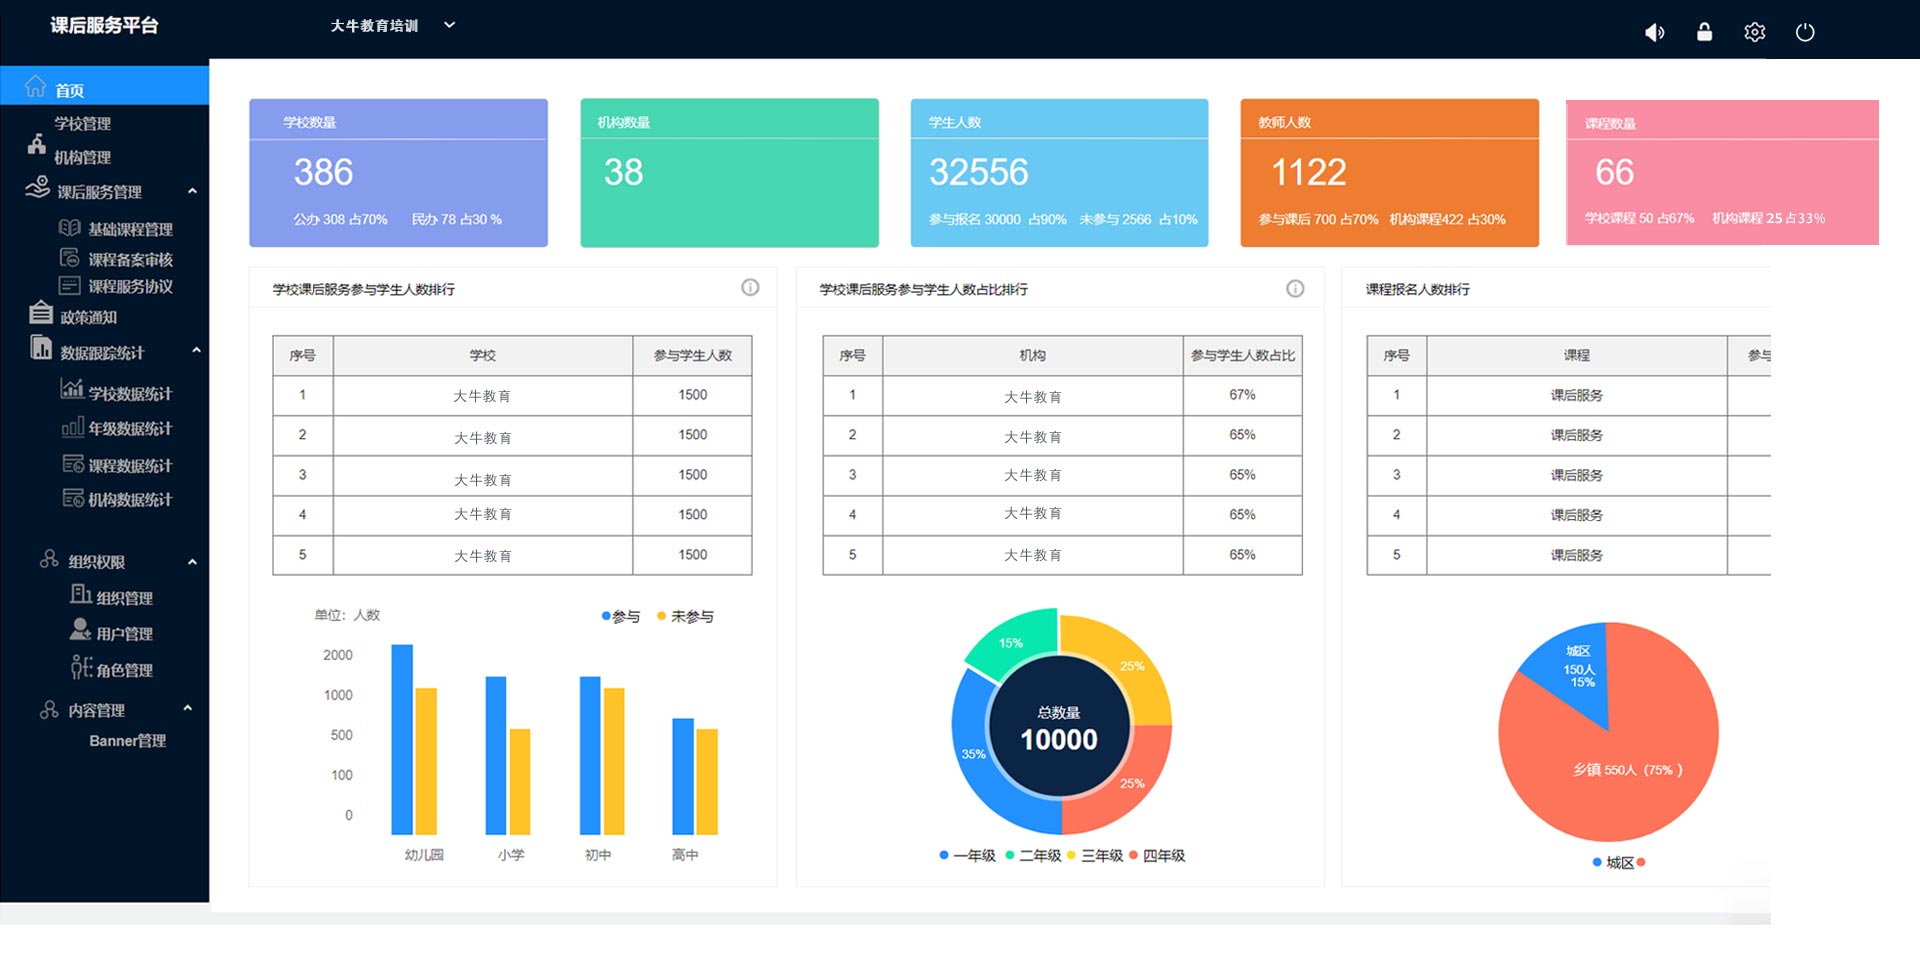This screenshot has width=1920, height=972.
Task: Click 课后服务平台 platform title
Action: pos(104,26)
